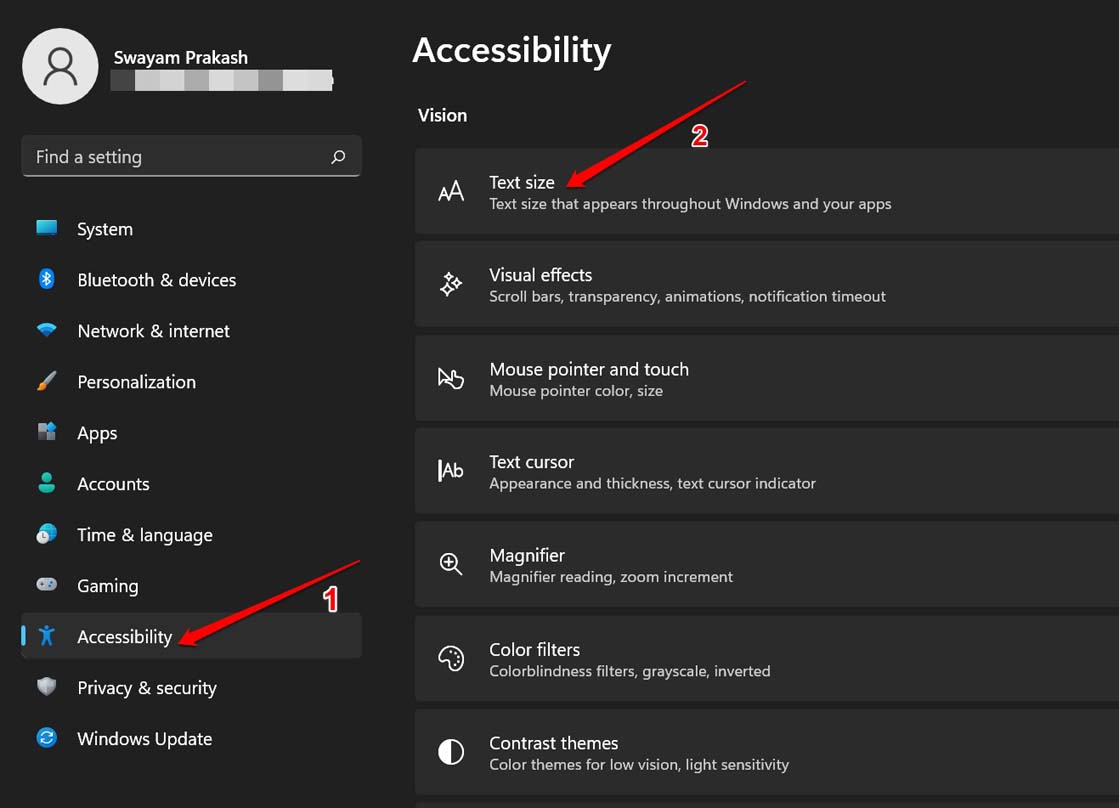Screen dimensions: 1119x808
Task: Select the System sidebar entry
Action: tap(105, 228)
